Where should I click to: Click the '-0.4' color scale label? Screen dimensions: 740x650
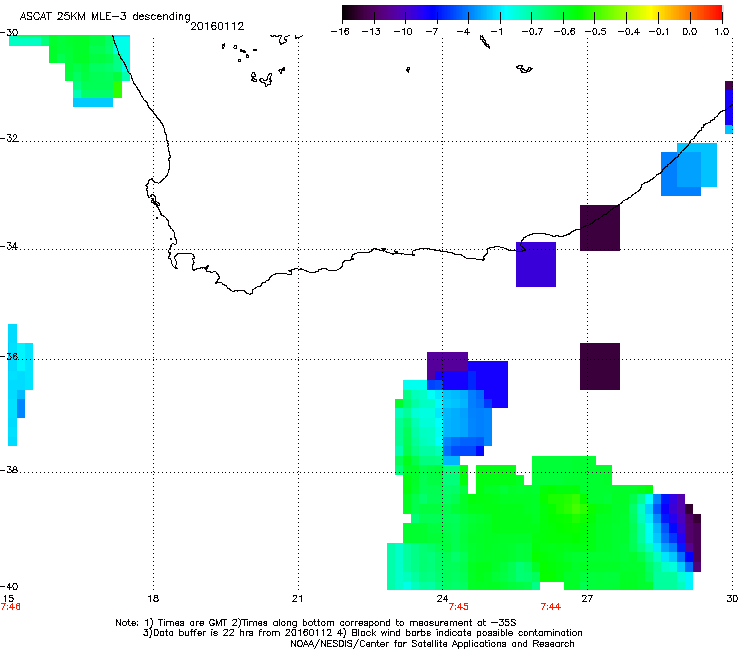tap(629, 32)
